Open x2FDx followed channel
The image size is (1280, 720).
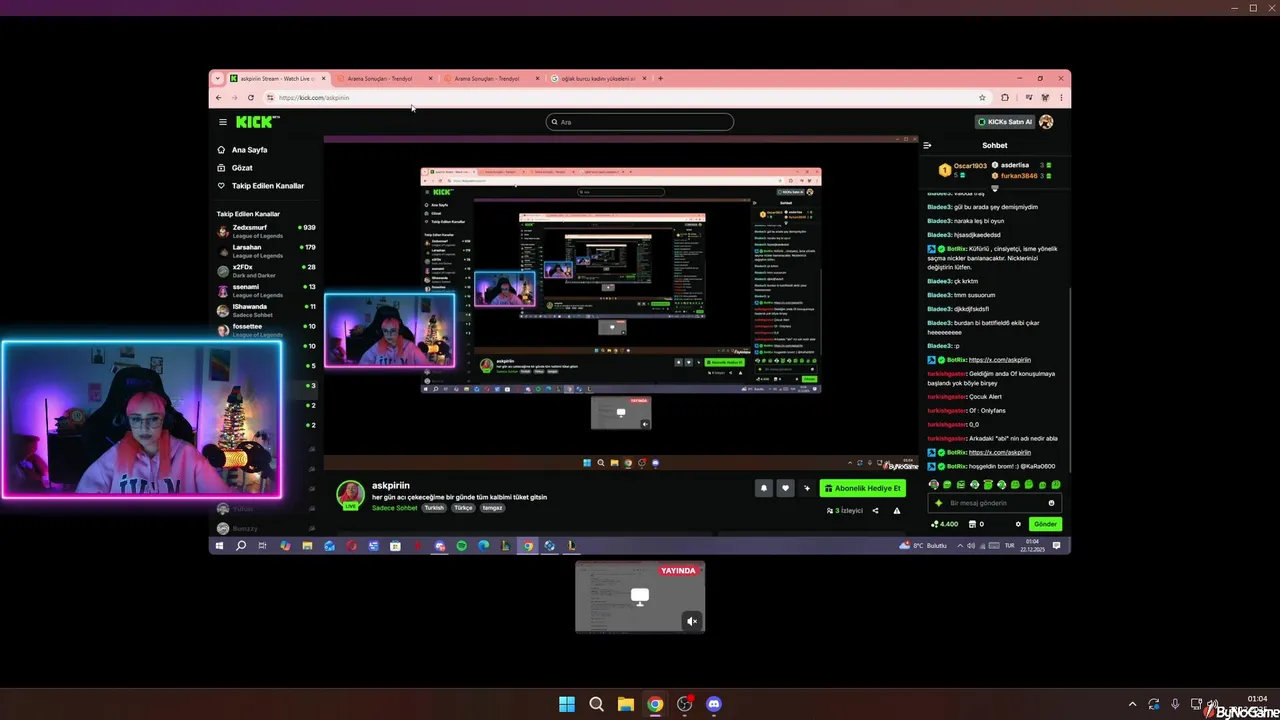click(264, 271)
